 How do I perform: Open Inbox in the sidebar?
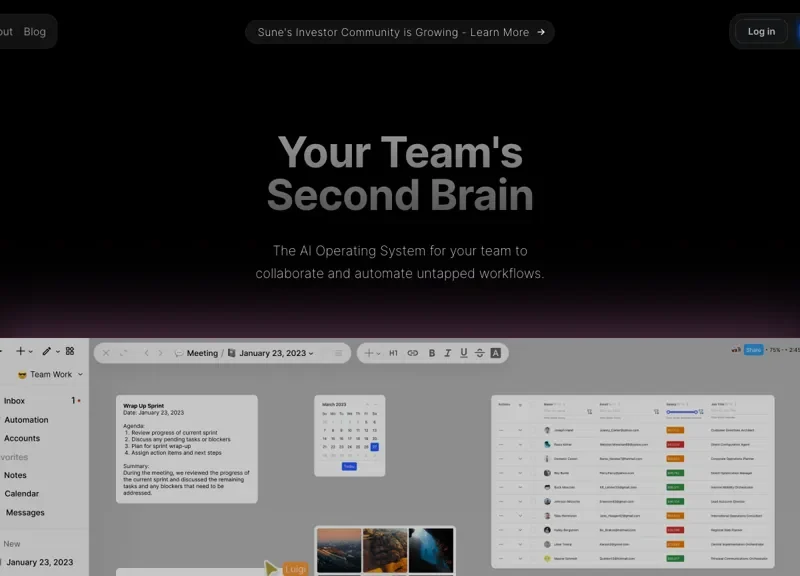15,401
